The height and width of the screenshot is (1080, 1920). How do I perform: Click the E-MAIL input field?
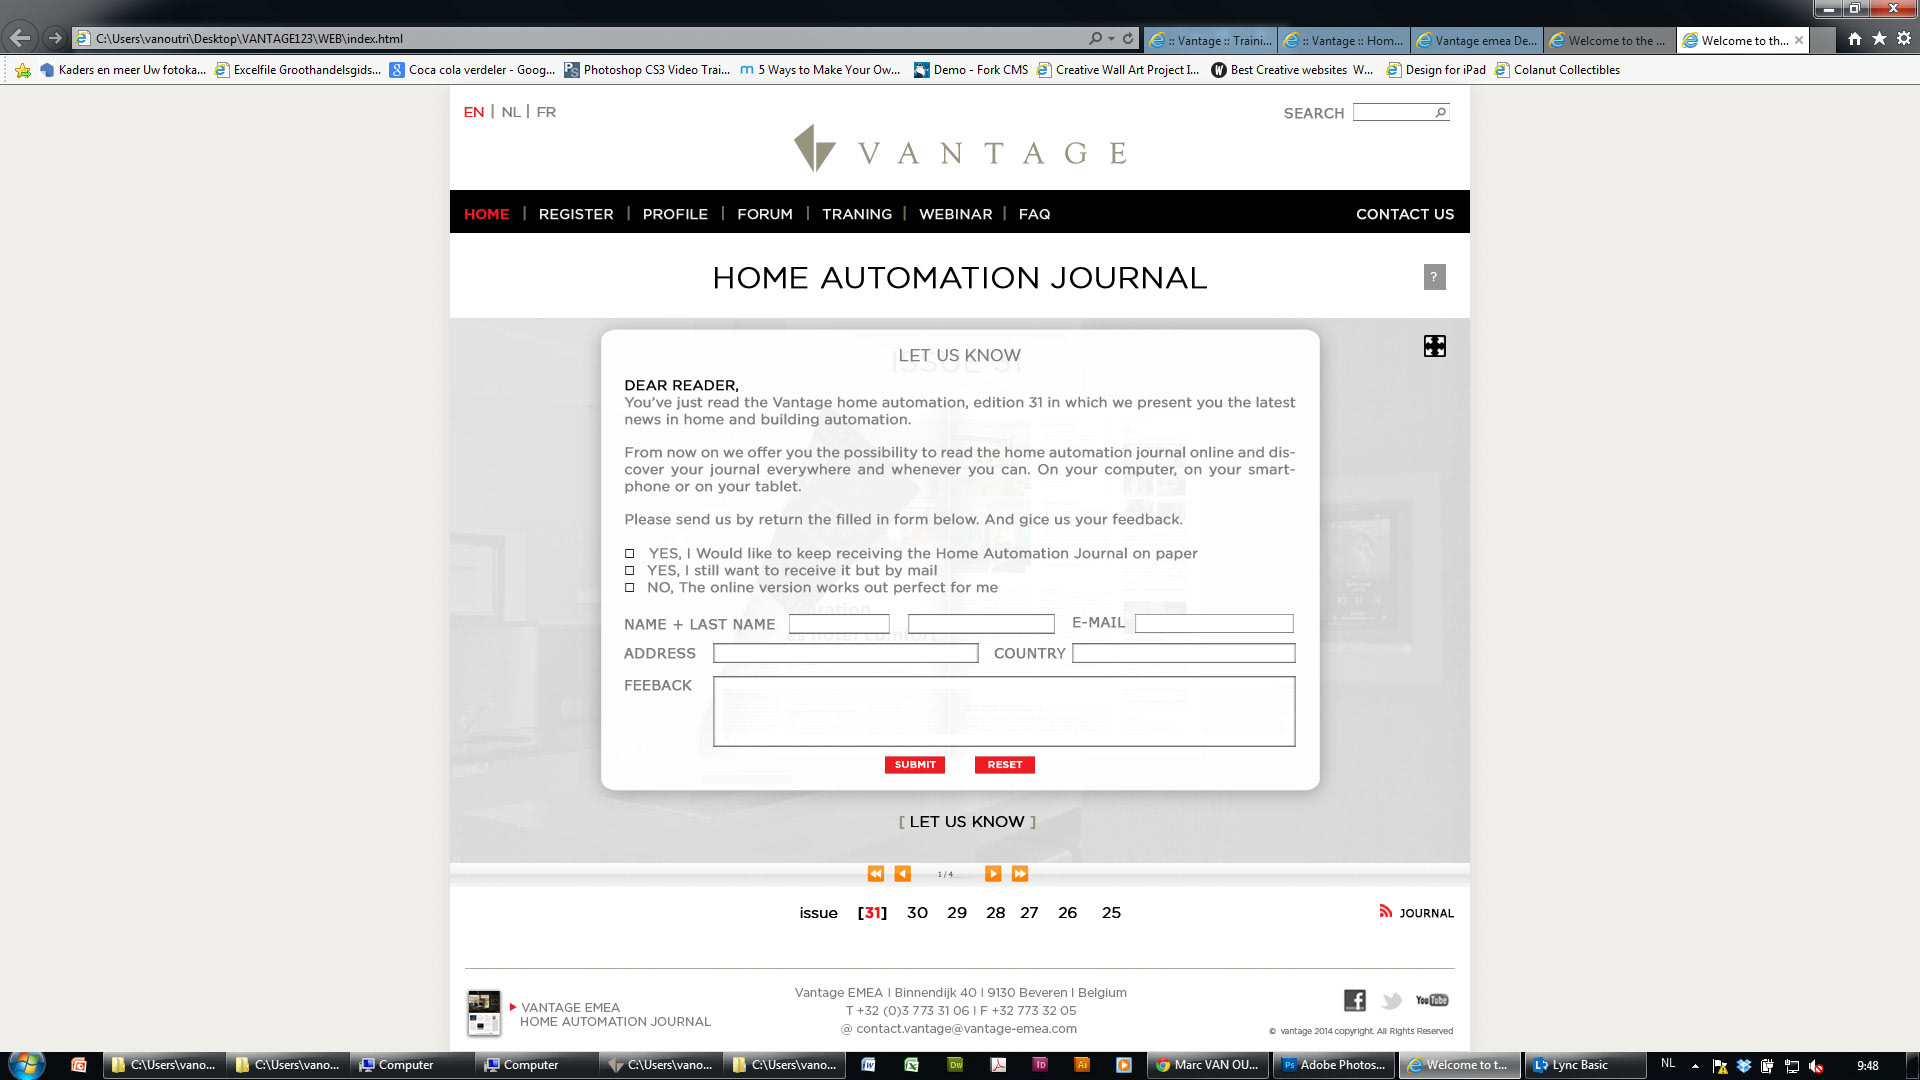[x=1213, y=623]
